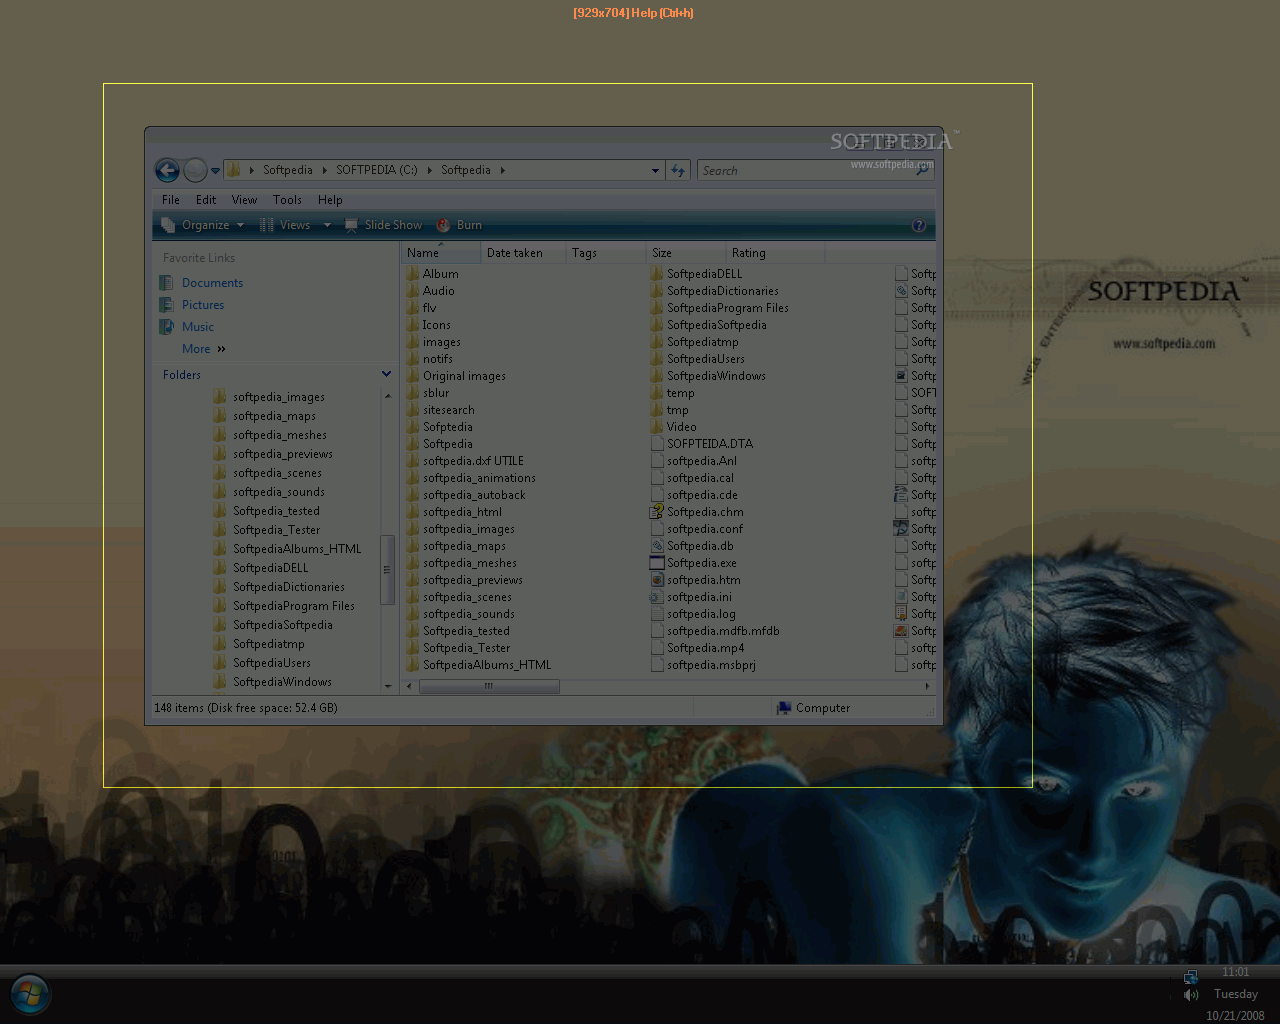
Task: Select softpedia.log file name
Action: click(701, 614)
